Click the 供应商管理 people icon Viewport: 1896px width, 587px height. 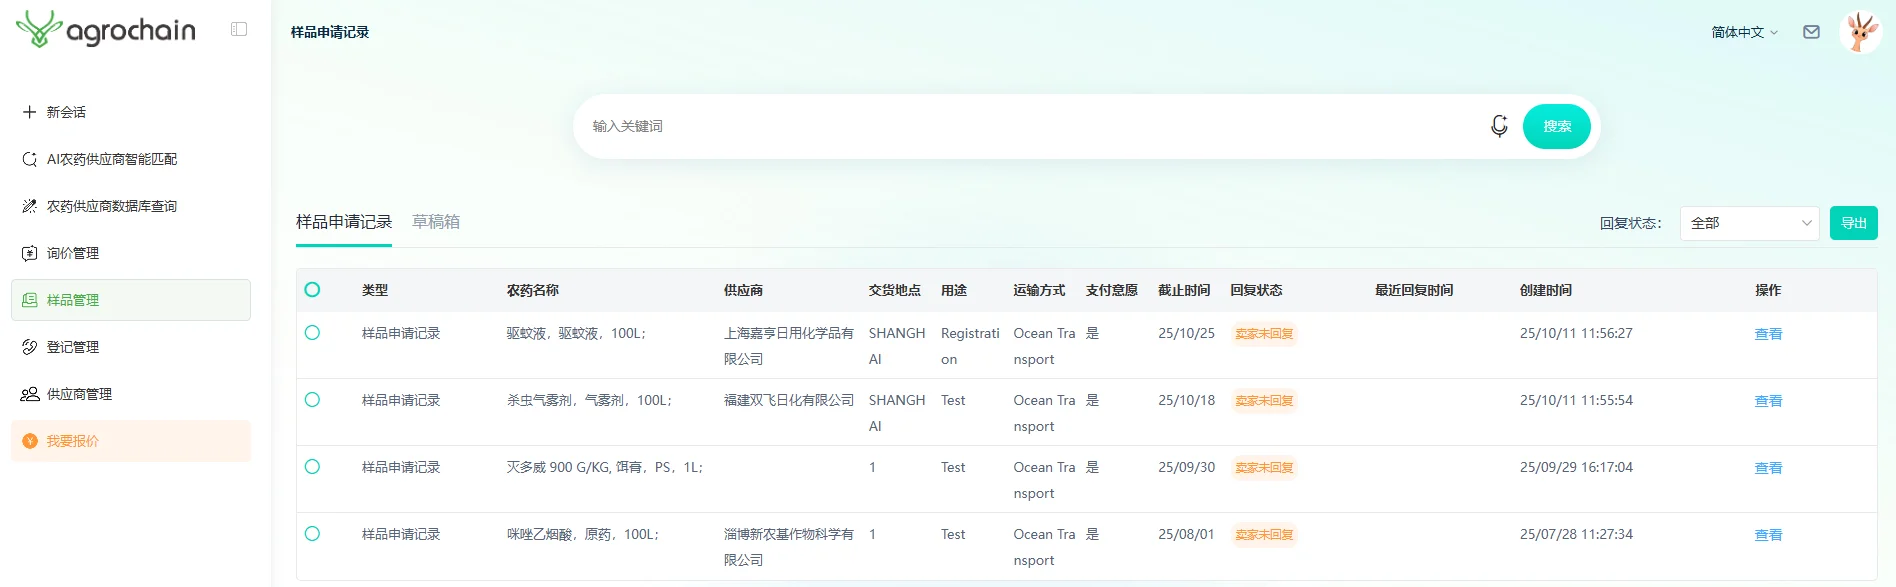29,394
